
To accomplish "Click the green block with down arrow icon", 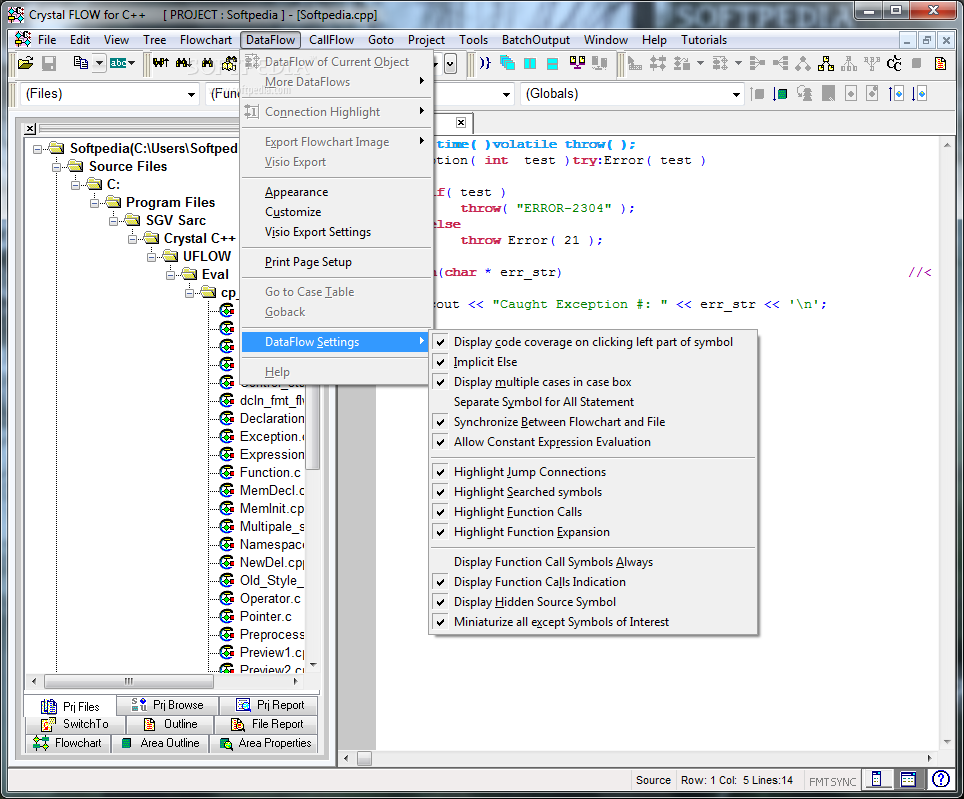I will click(780, 93).
